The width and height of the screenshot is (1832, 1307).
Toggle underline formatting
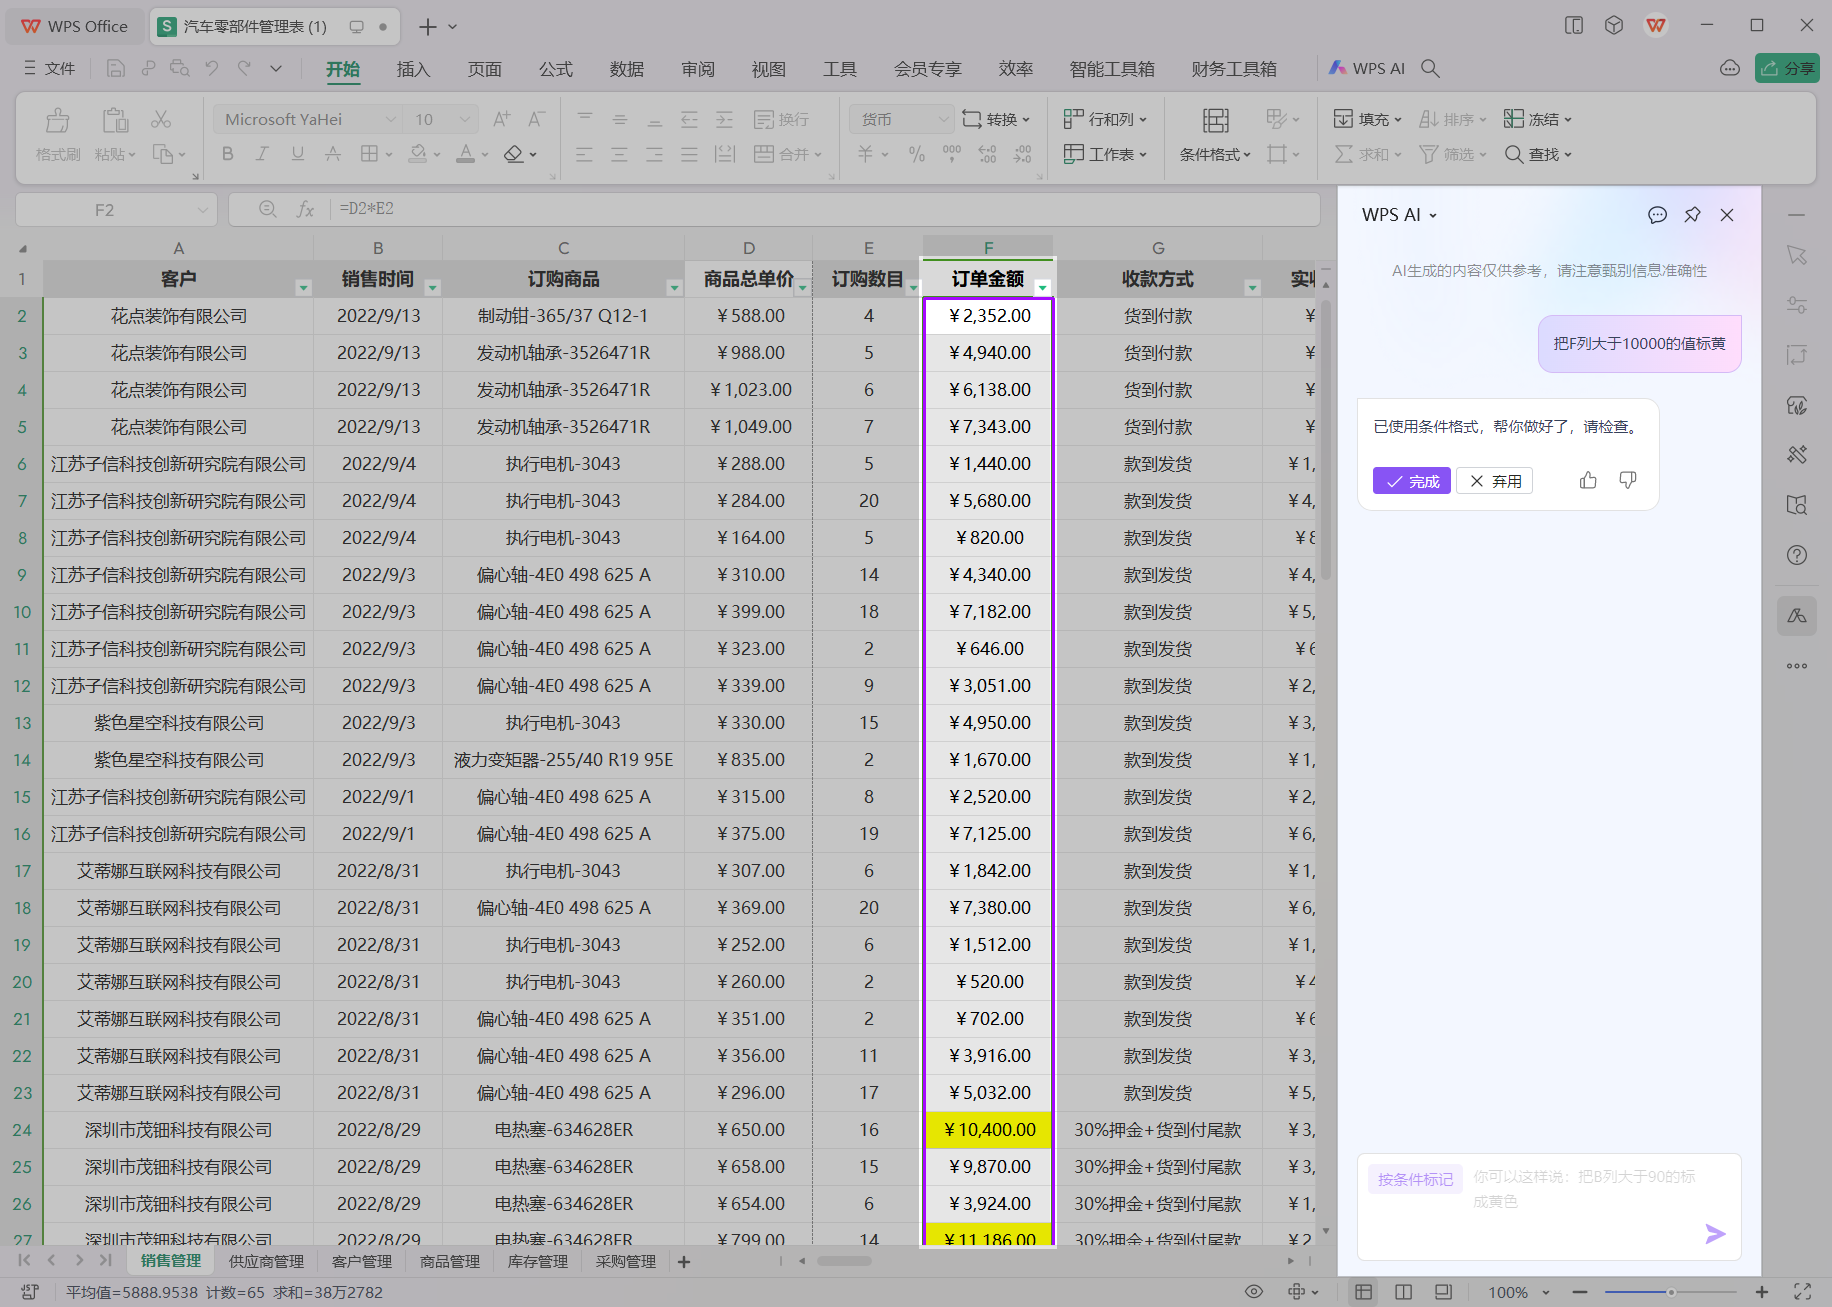tap(297, 154)
